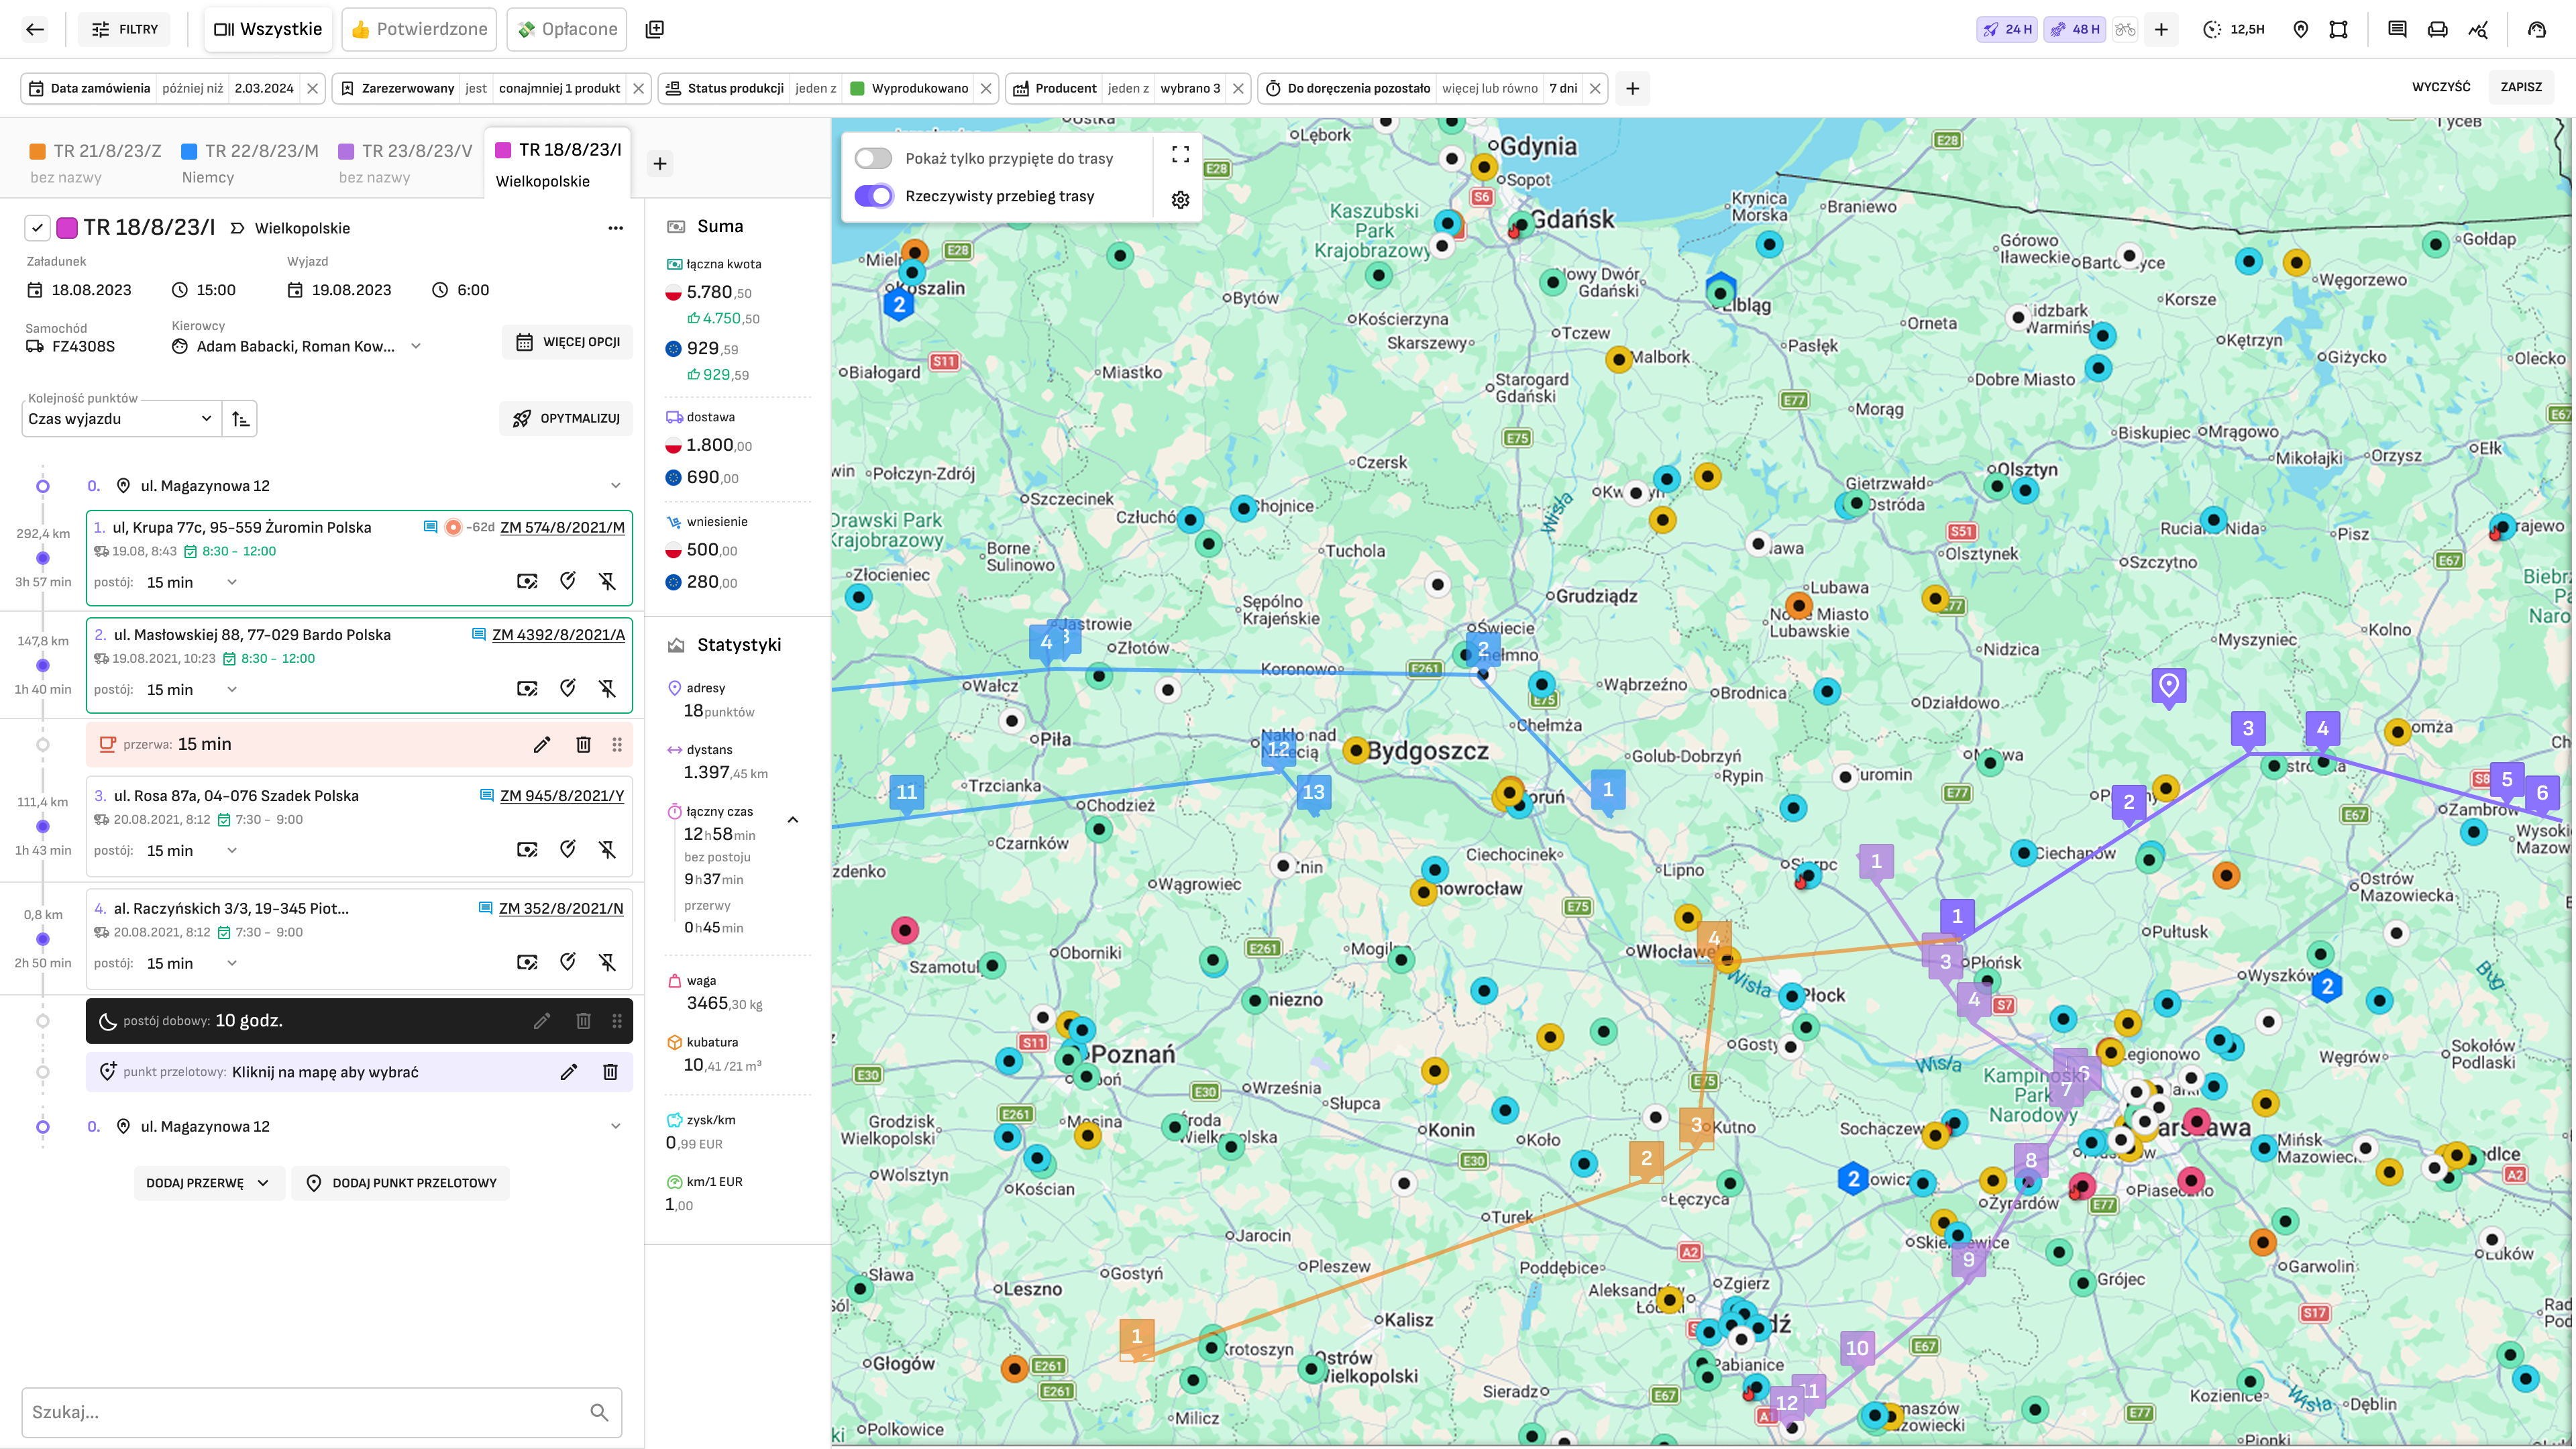Click into the Szukaj search field

[321, 1412]
